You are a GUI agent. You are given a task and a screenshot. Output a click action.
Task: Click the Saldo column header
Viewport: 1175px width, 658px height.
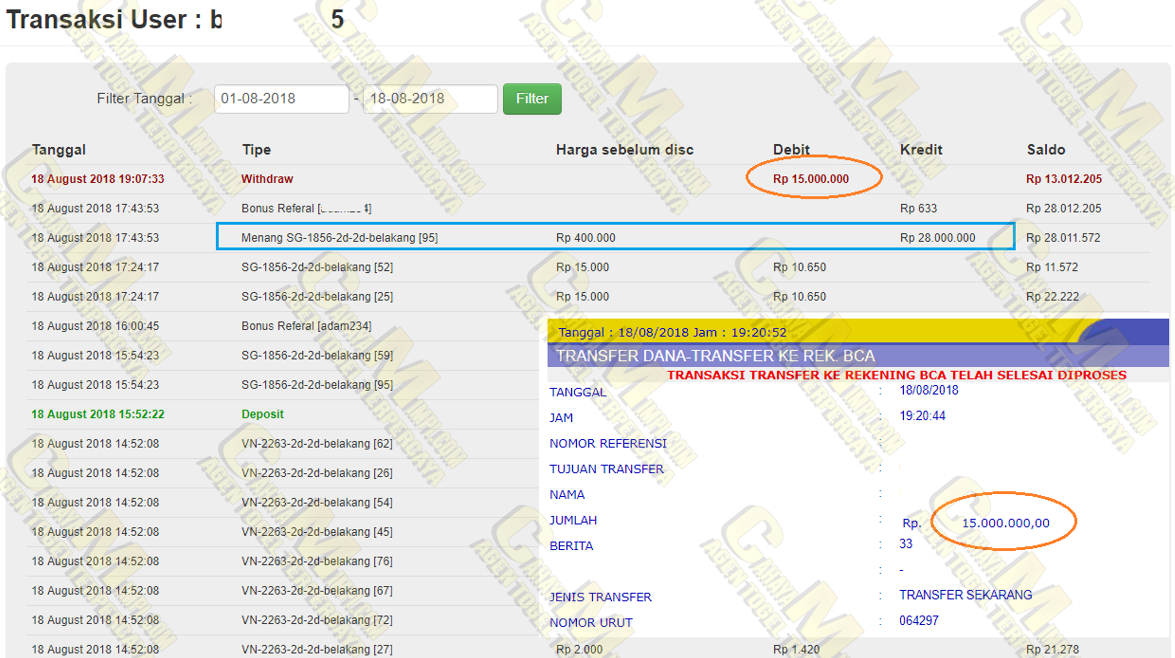[1046, 150]
